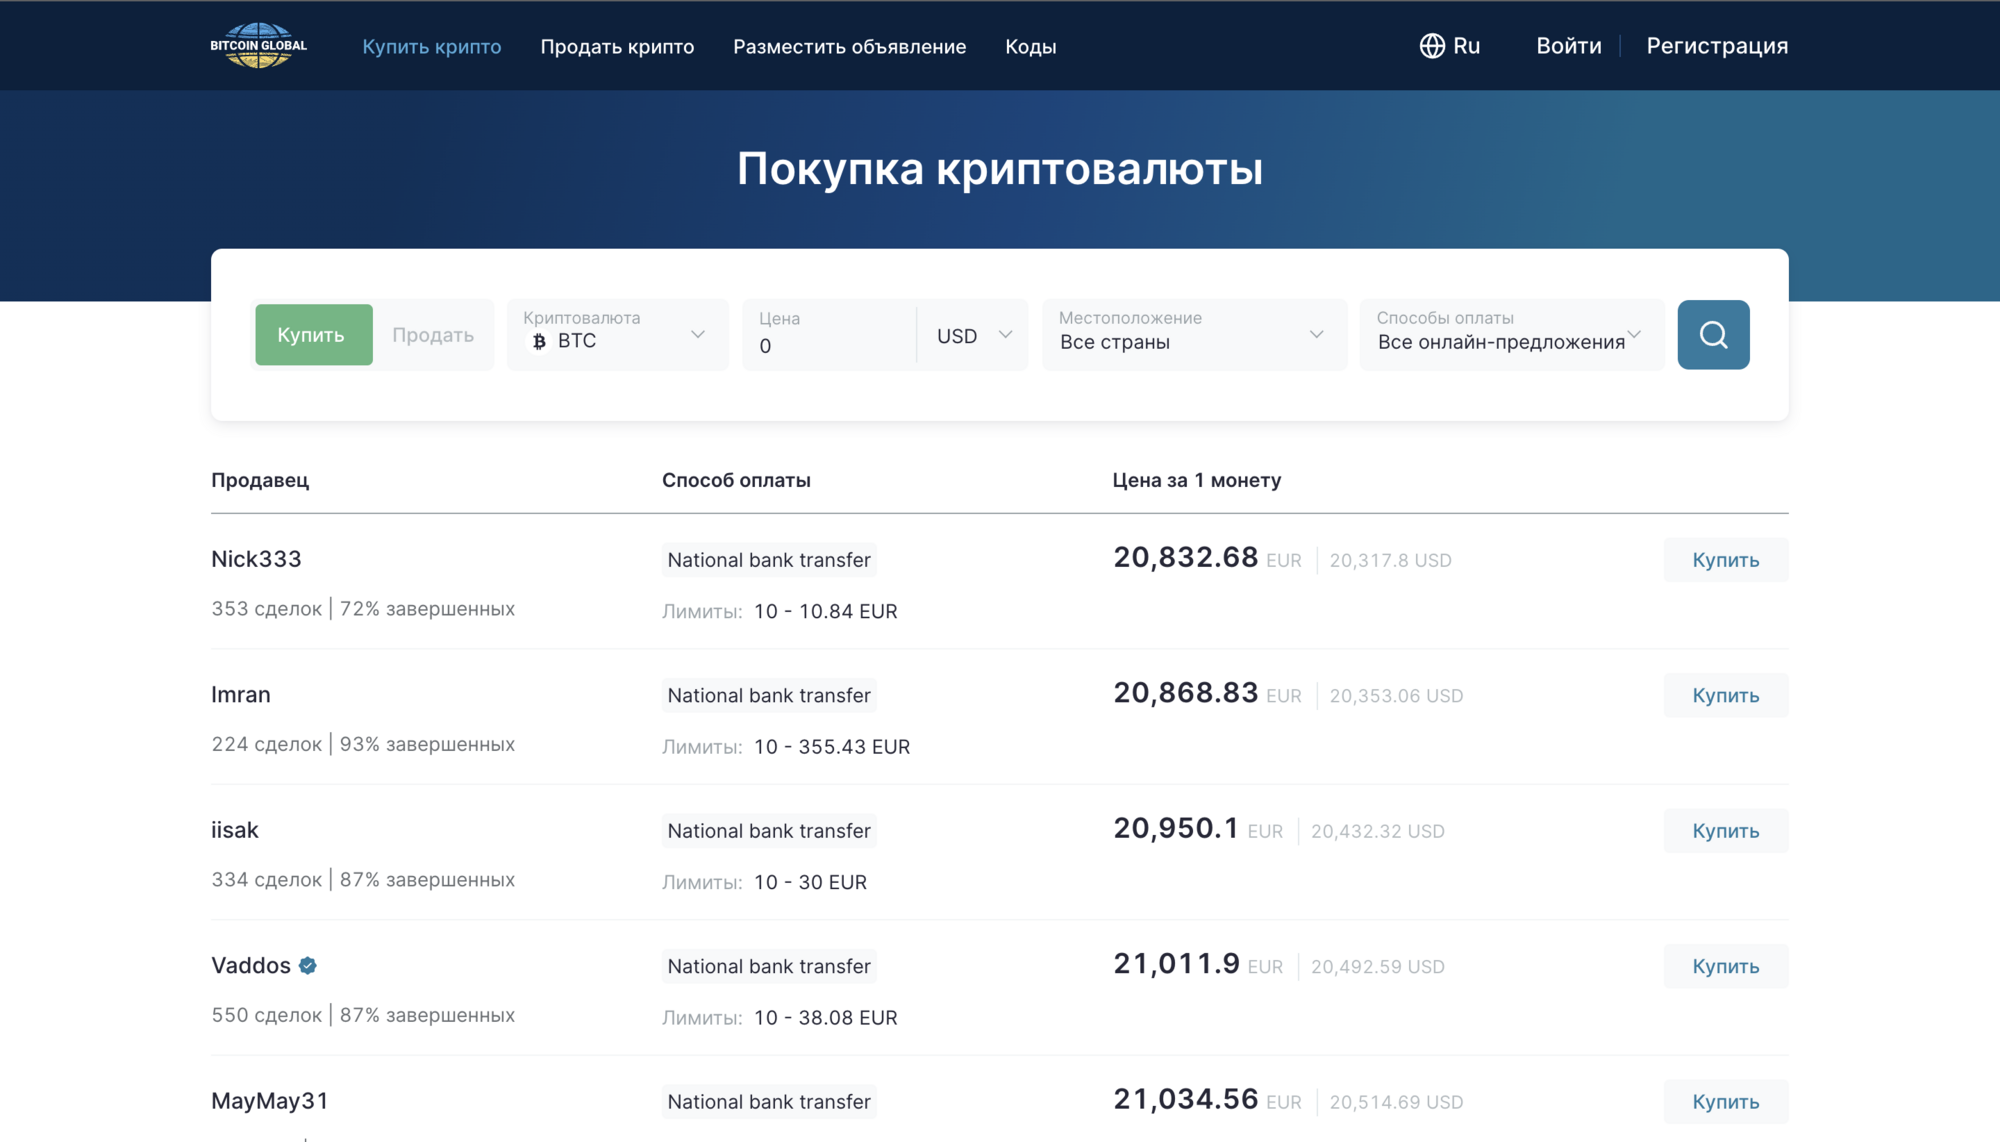Click the search magnifier icon
Viewport: 2000px width, 1142px height.
1713,334
